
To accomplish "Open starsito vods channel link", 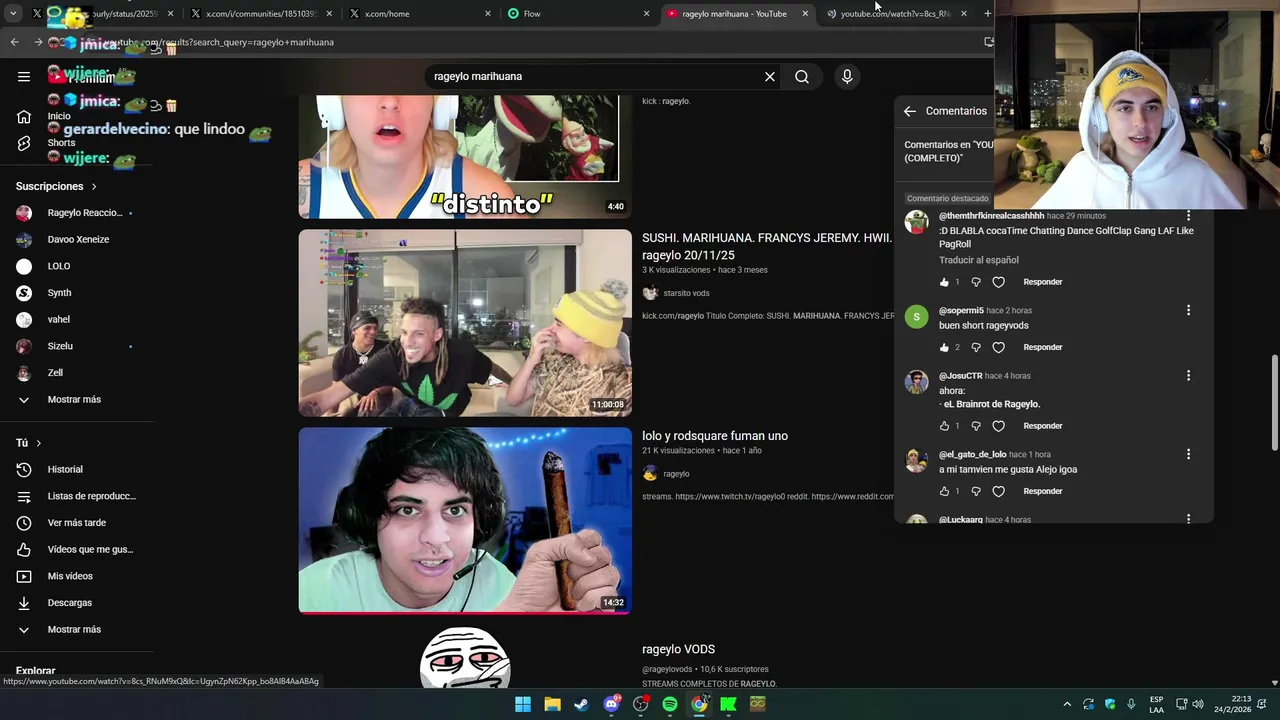I will pos(686,293).
